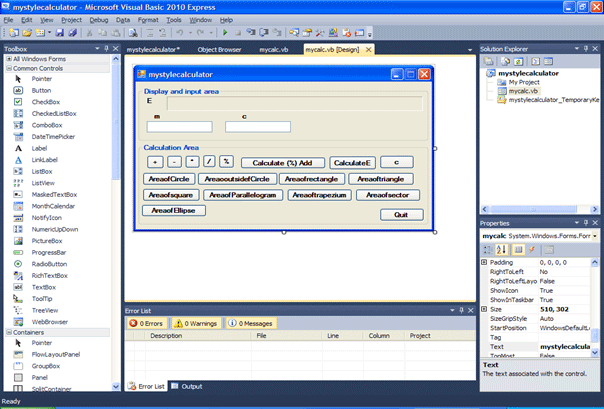
Task: Click the Find toolbar icon
Action: [133, 33]
